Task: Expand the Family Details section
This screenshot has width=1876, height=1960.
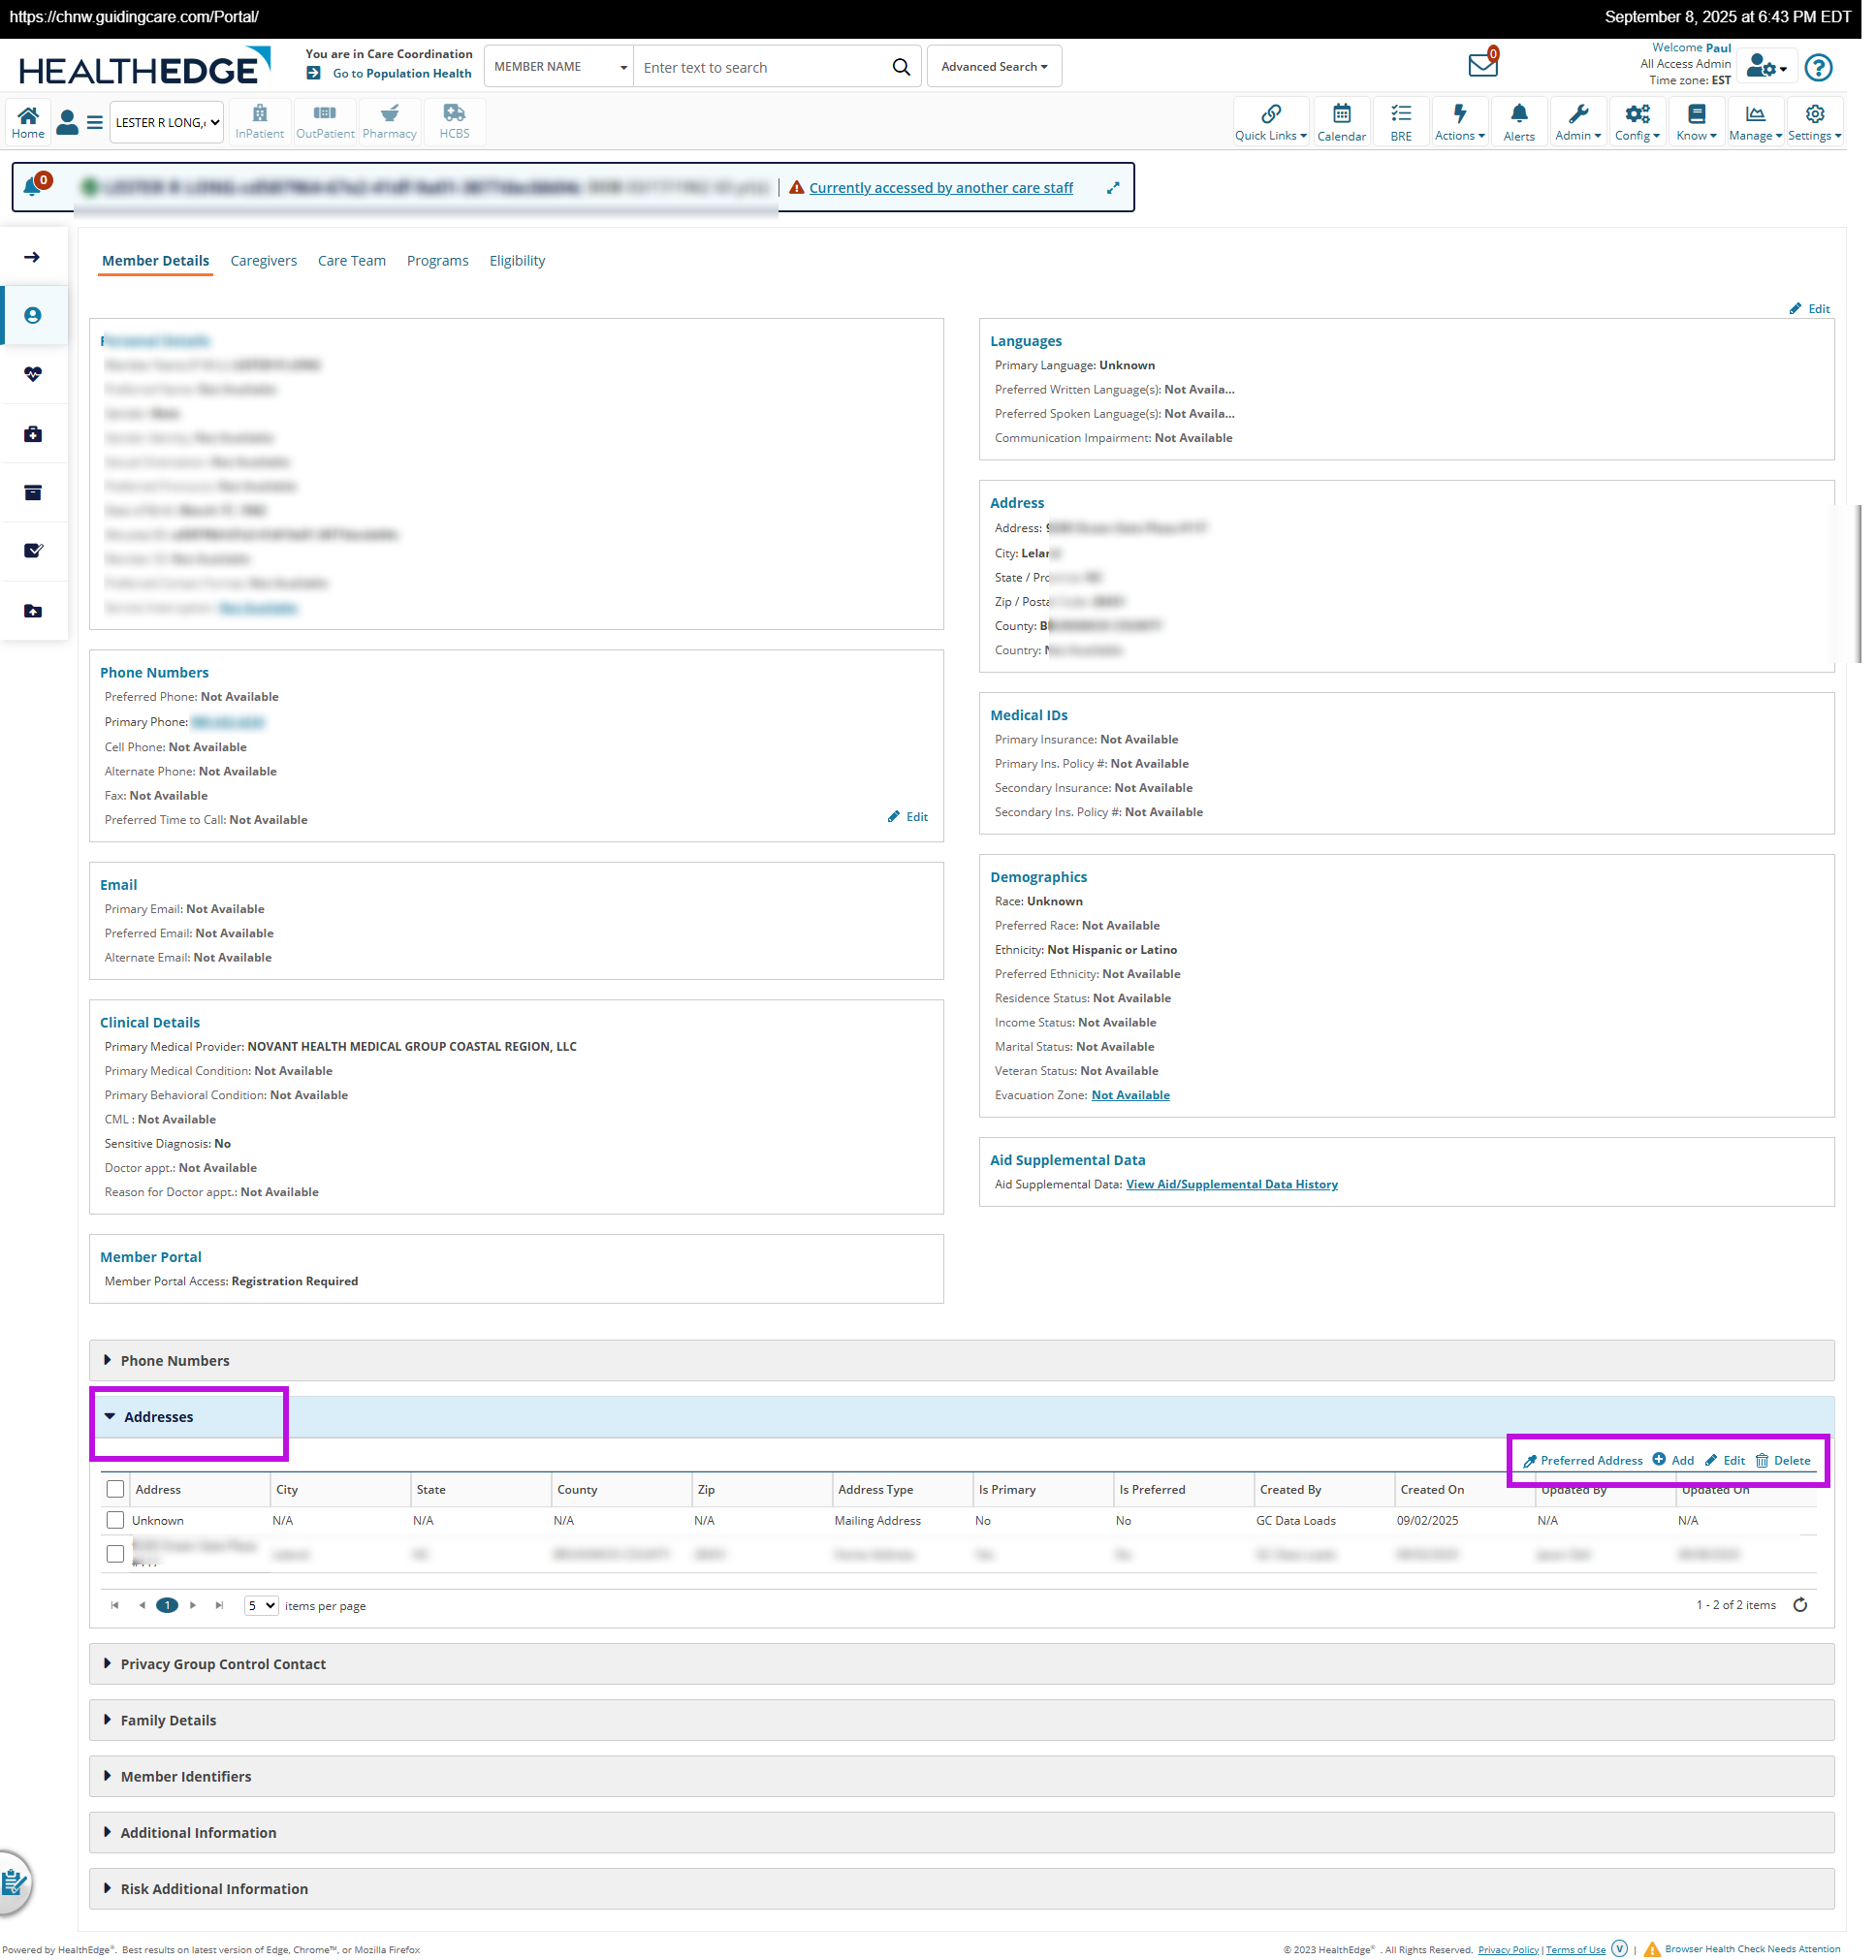Action: (168, 1719)
